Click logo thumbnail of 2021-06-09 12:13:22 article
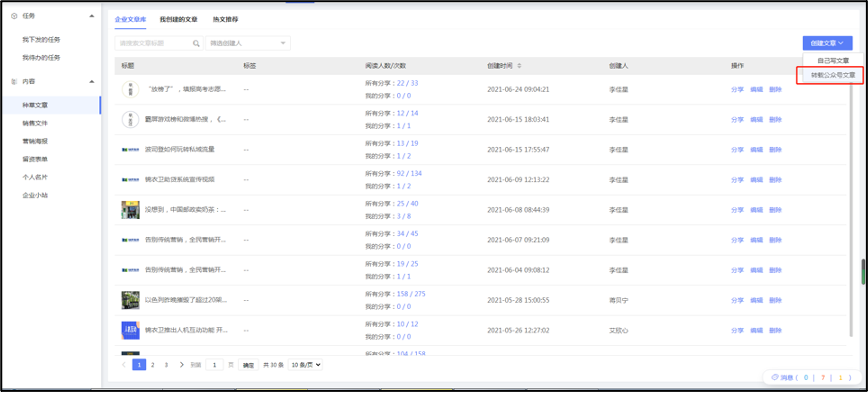Viewport: 868px width, 393px height. pos(130,180)
